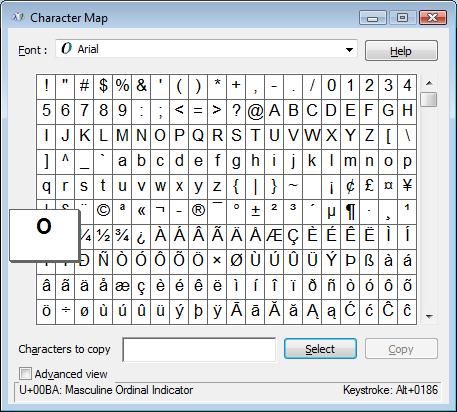The image size is (457, 412).
Task: Click the scrollbar up arrow
Action: [x=429, y=83]
